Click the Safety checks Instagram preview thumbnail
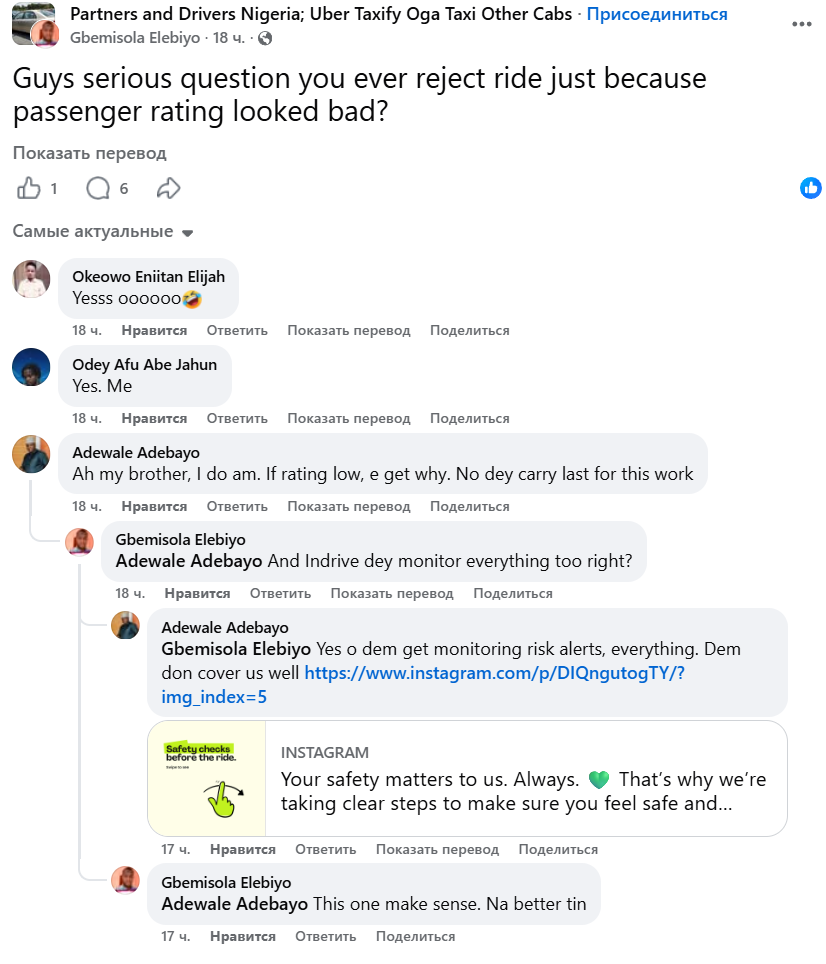This screenshot has width=826, height=964. (x=207, y=778)
